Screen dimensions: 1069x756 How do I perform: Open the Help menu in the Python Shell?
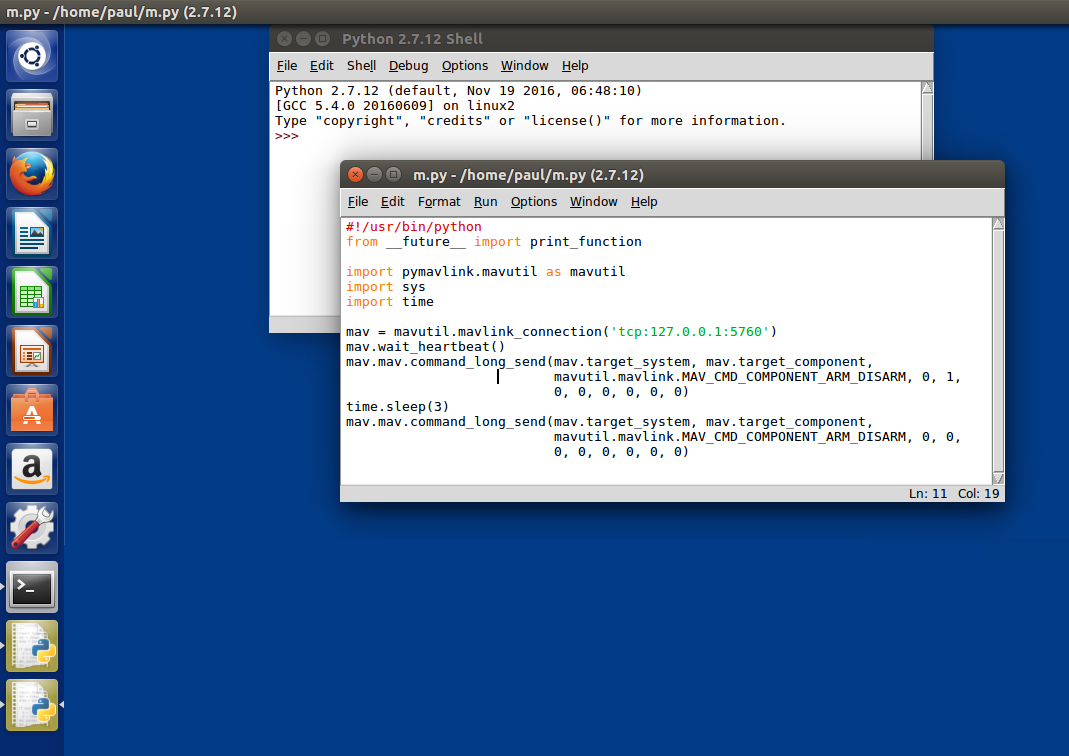click(x=575, y=65)
